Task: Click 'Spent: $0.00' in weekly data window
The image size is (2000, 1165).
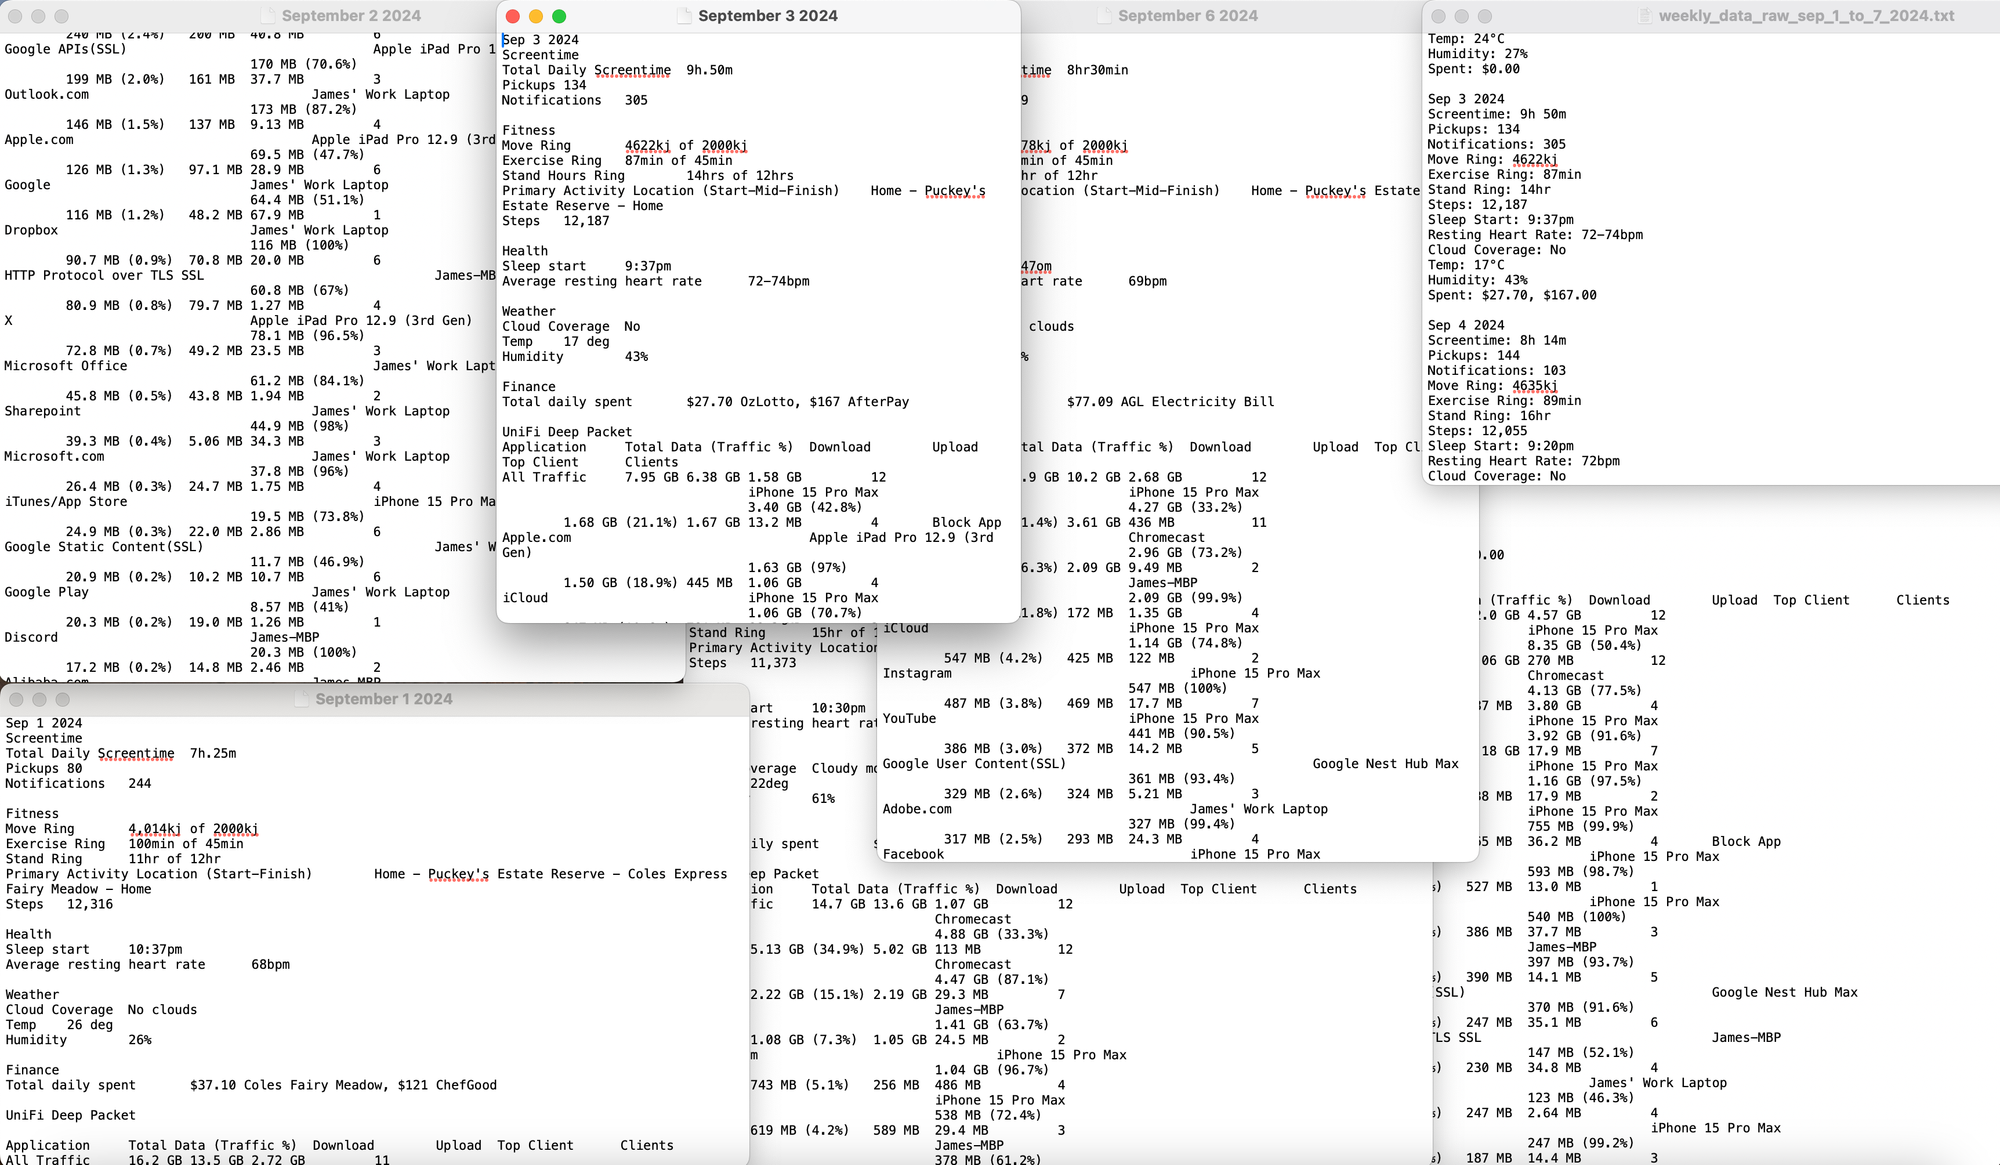Action: (1474, 69)
